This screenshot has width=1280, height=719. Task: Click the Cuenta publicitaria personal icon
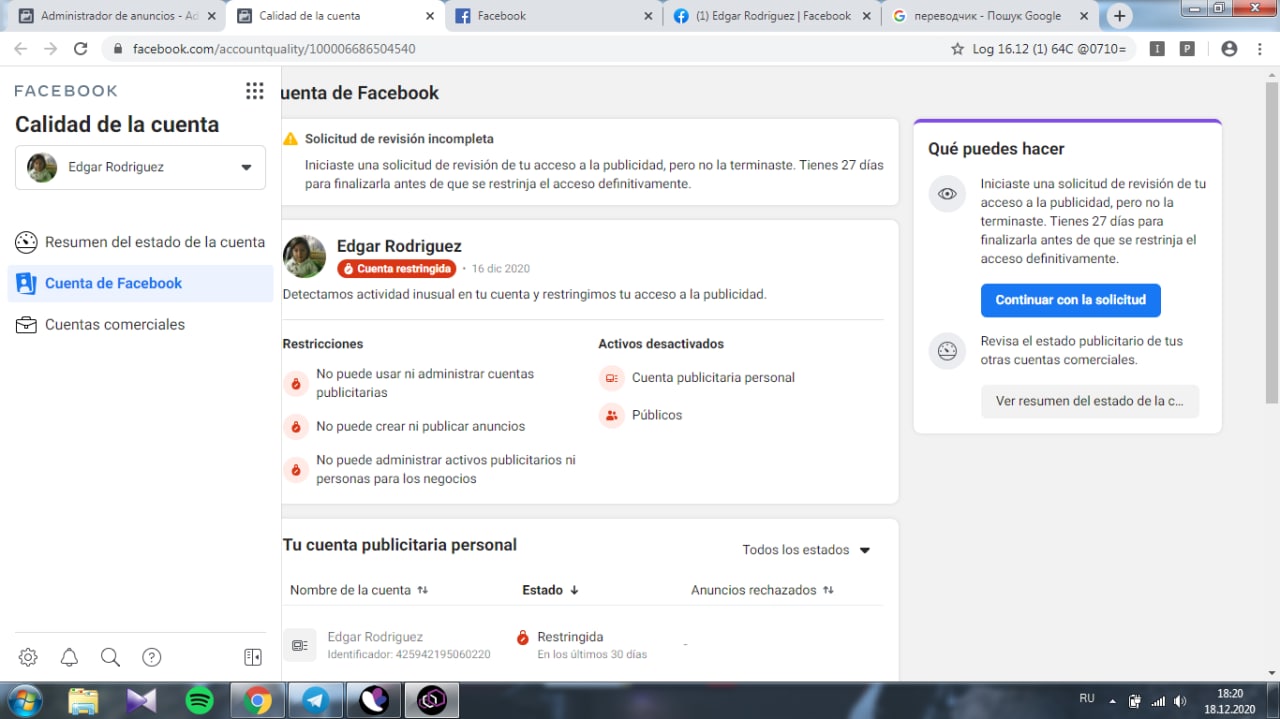[x=611, y=378]
